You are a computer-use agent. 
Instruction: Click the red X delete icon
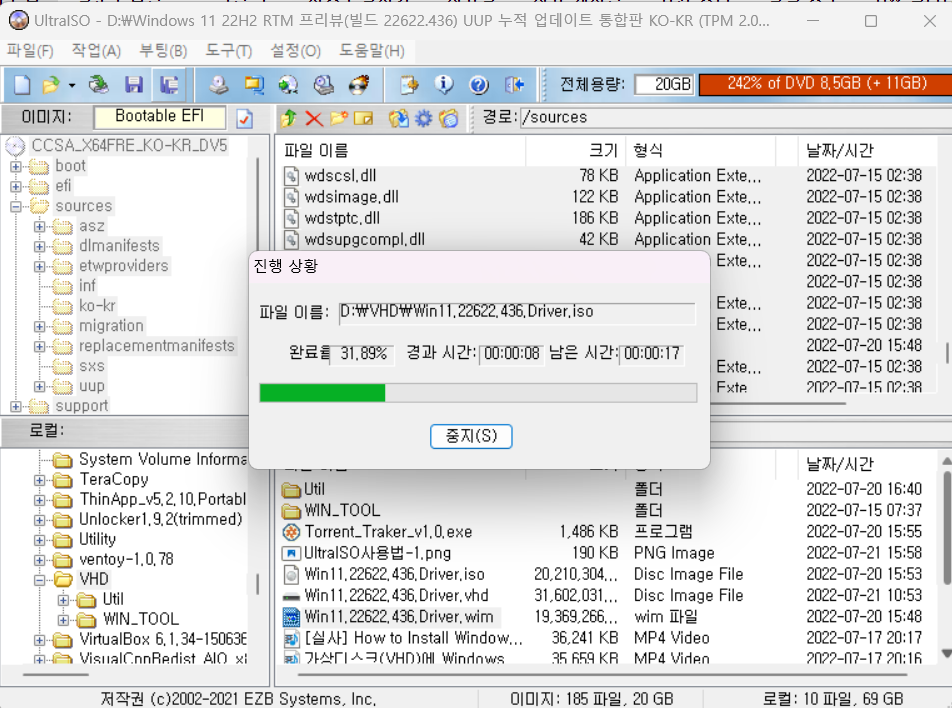(x=314, y=118)
